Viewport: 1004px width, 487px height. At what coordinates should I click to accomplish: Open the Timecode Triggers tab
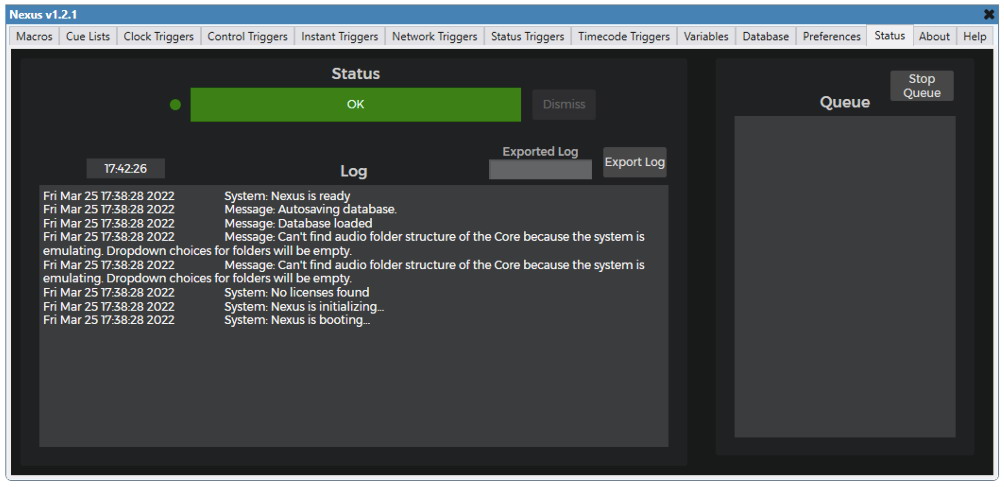(x=624, y=36)
